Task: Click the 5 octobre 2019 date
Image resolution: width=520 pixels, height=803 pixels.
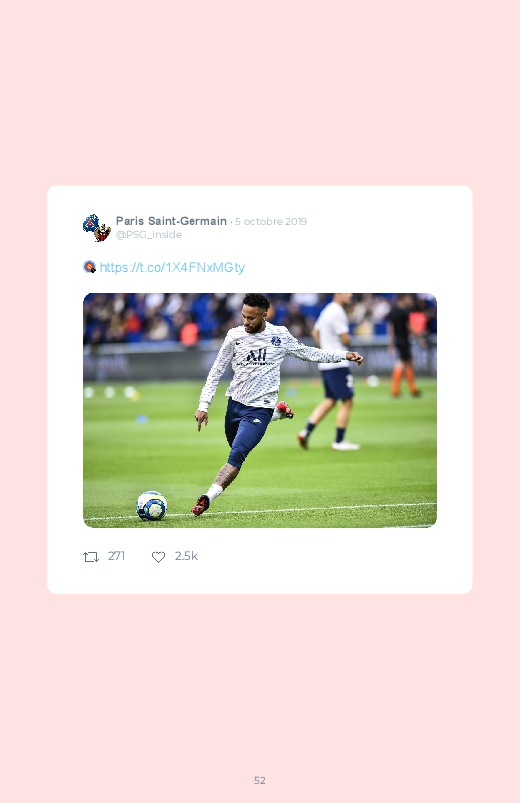Action: pyautogui.click(x=271, y=222)
